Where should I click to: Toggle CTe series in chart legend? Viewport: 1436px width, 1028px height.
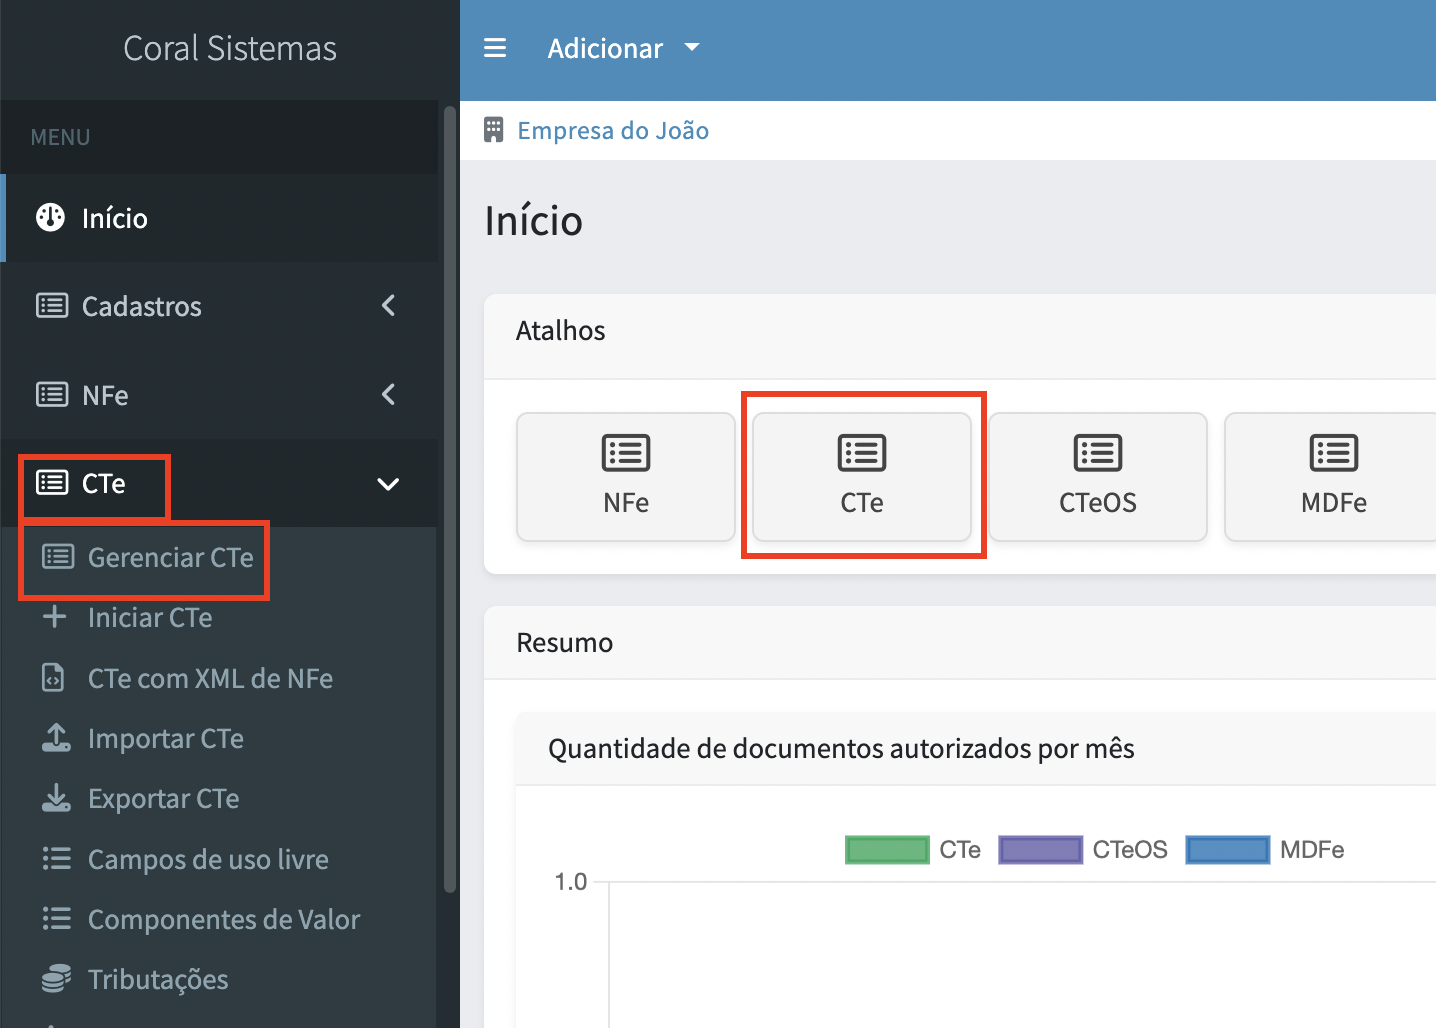pos(912,850)
